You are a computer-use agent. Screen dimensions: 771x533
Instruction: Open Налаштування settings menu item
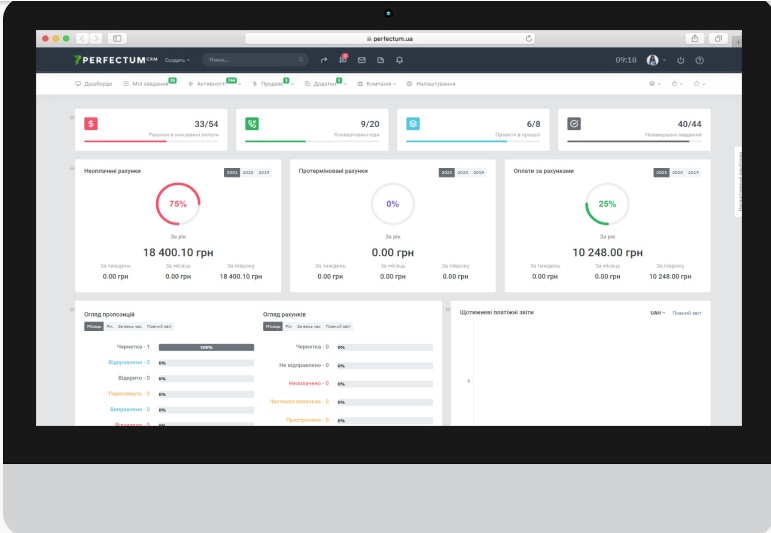(431, 84)
